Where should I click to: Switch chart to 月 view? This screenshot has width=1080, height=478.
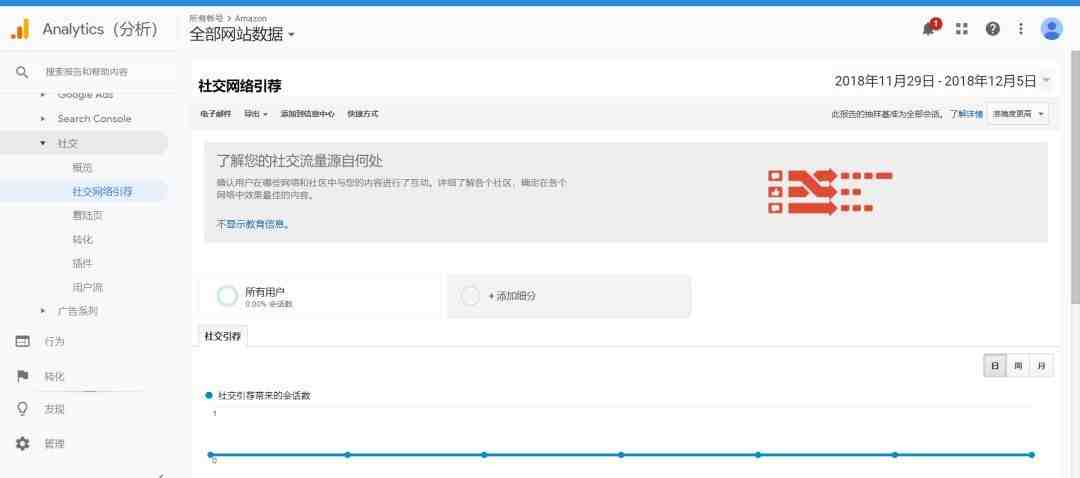(1041, 366)
